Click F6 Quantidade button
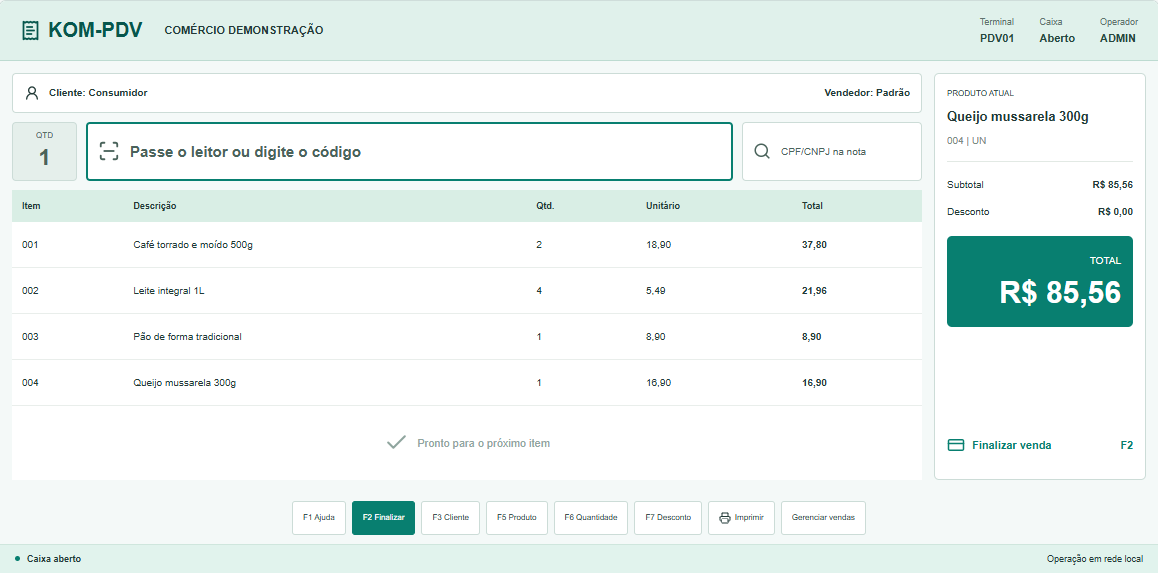This screenshot has width=1158, height=573. click(x=591, y=518)
